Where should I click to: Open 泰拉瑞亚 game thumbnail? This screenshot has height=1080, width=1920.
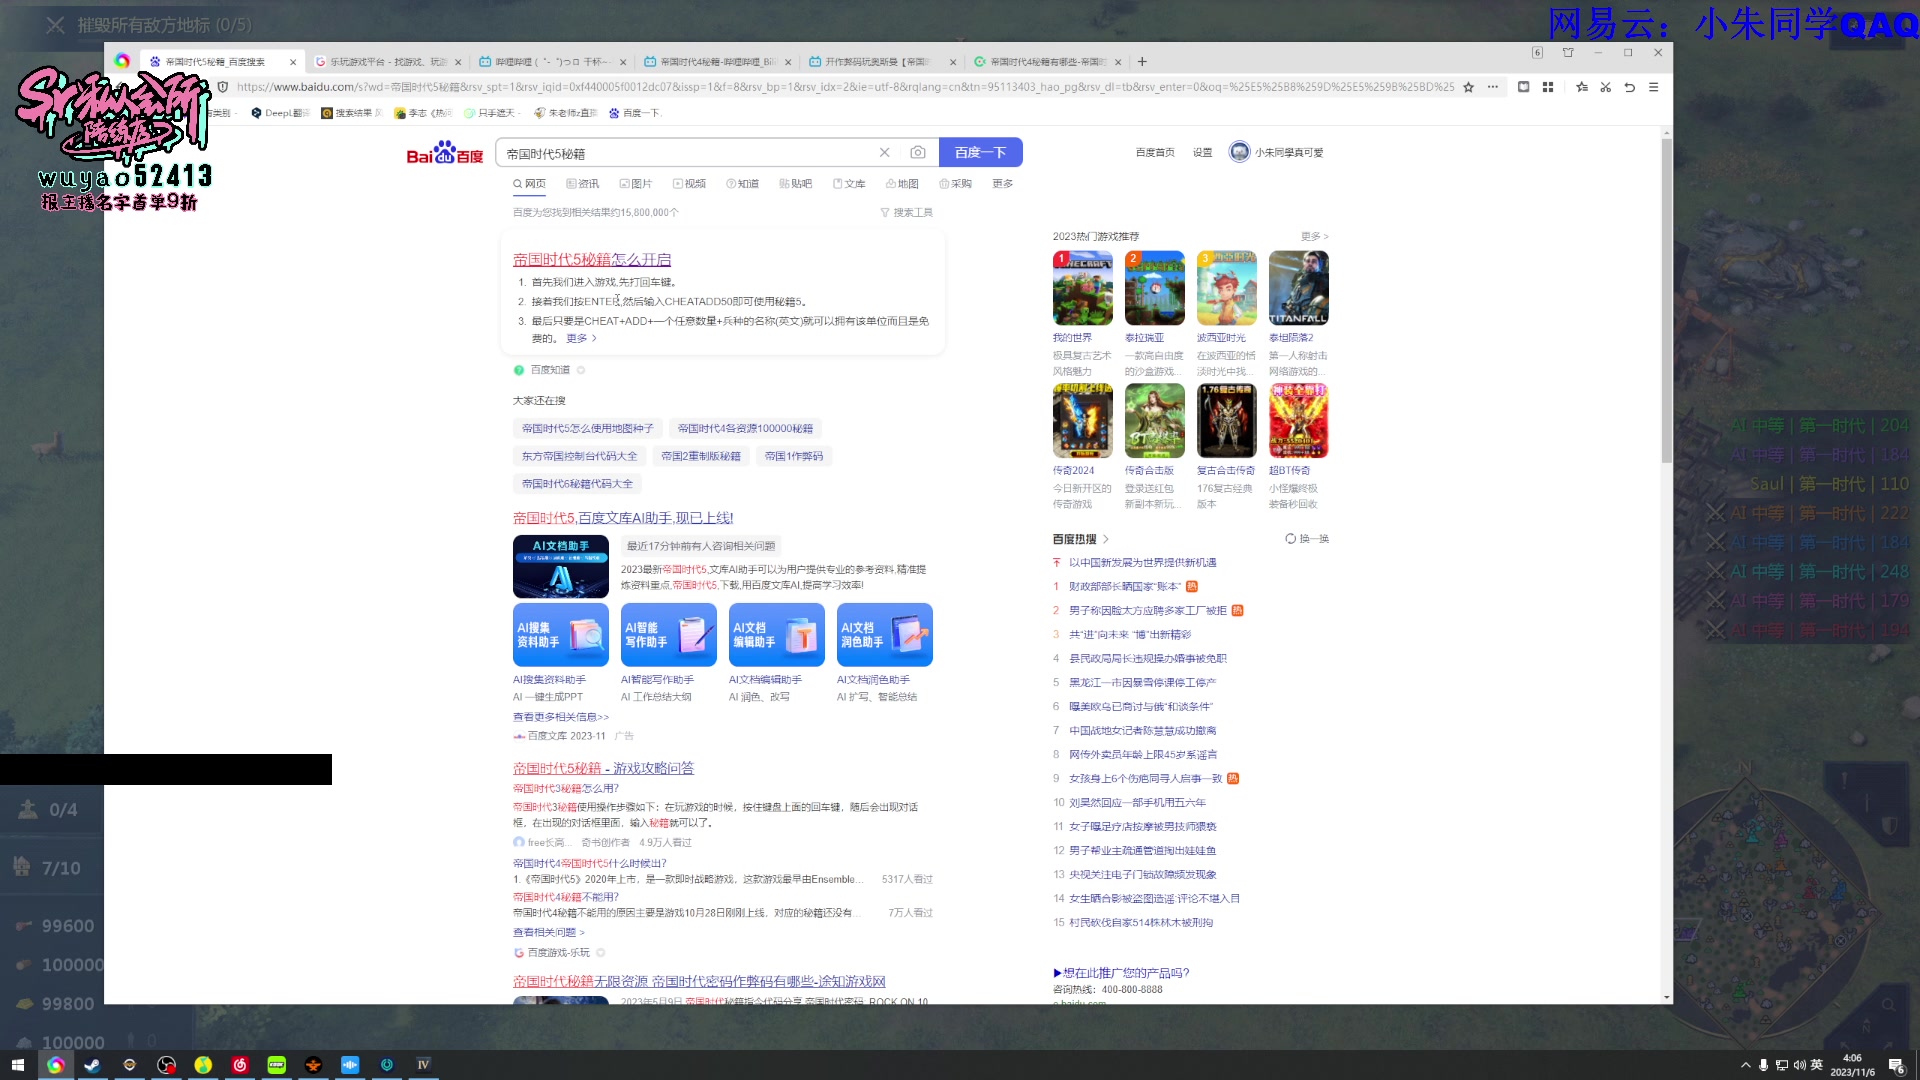click(x=1154, y=288)
